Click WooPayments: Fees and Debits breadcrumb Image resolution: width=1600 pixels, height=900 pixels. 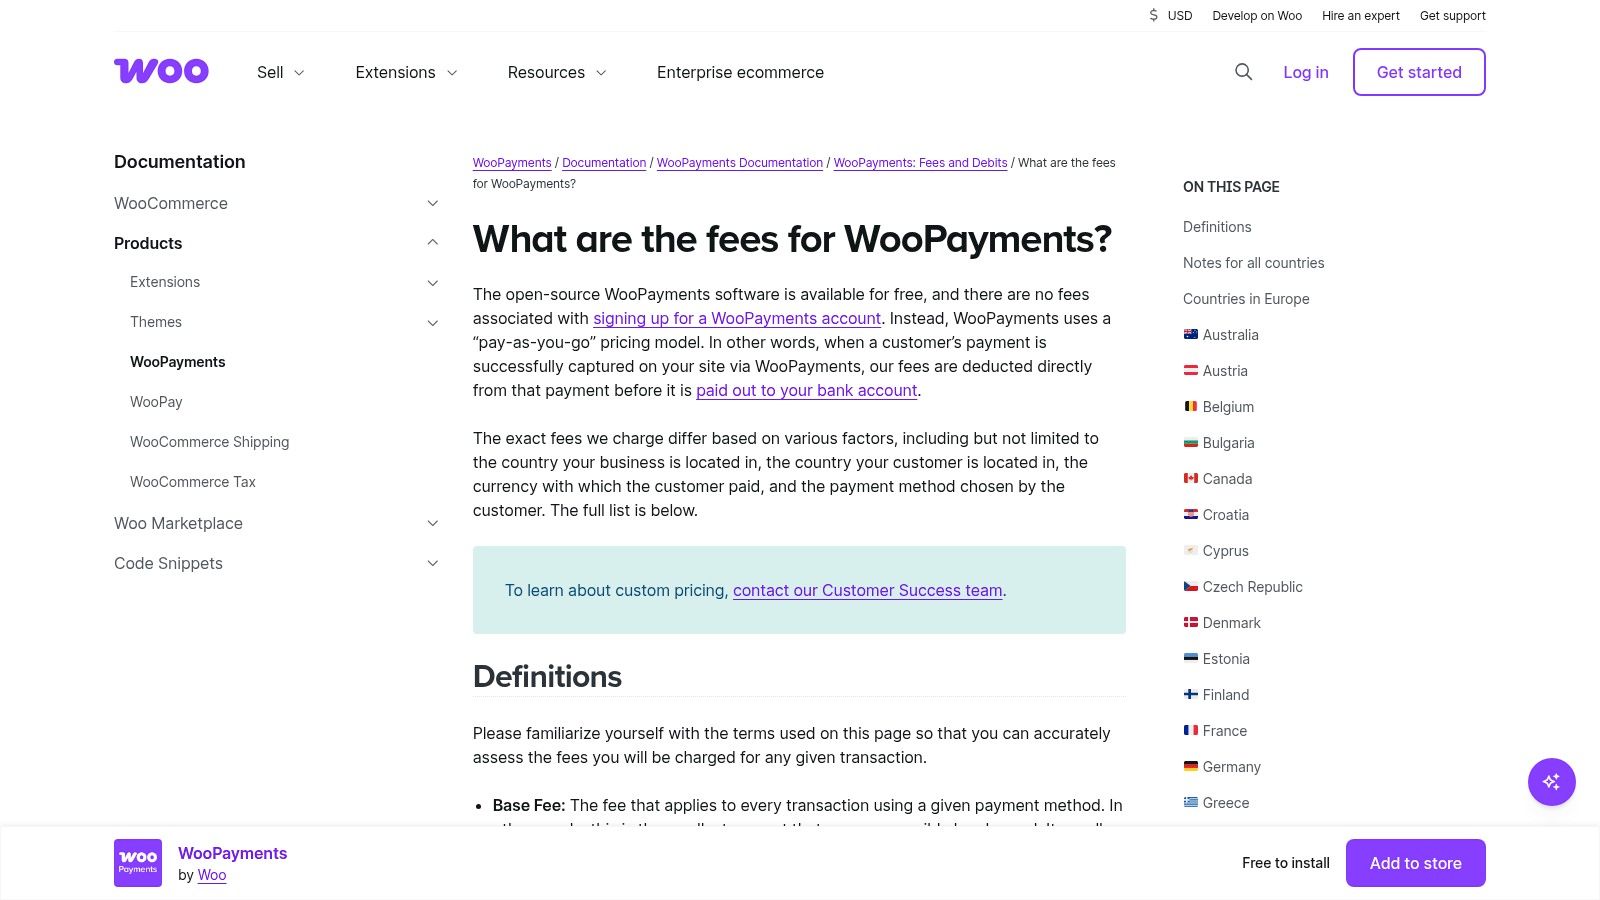click(x=920, y=163)
